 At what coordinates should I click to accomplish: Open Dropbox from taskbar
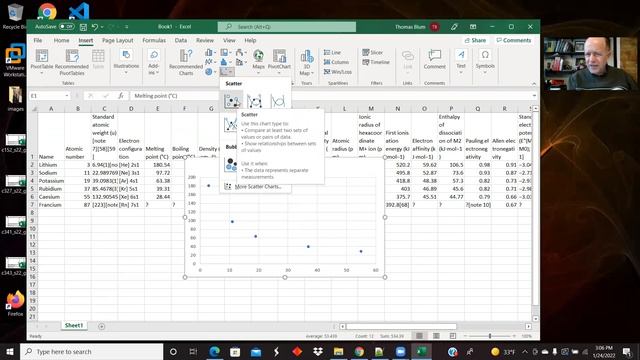point(318,351)
